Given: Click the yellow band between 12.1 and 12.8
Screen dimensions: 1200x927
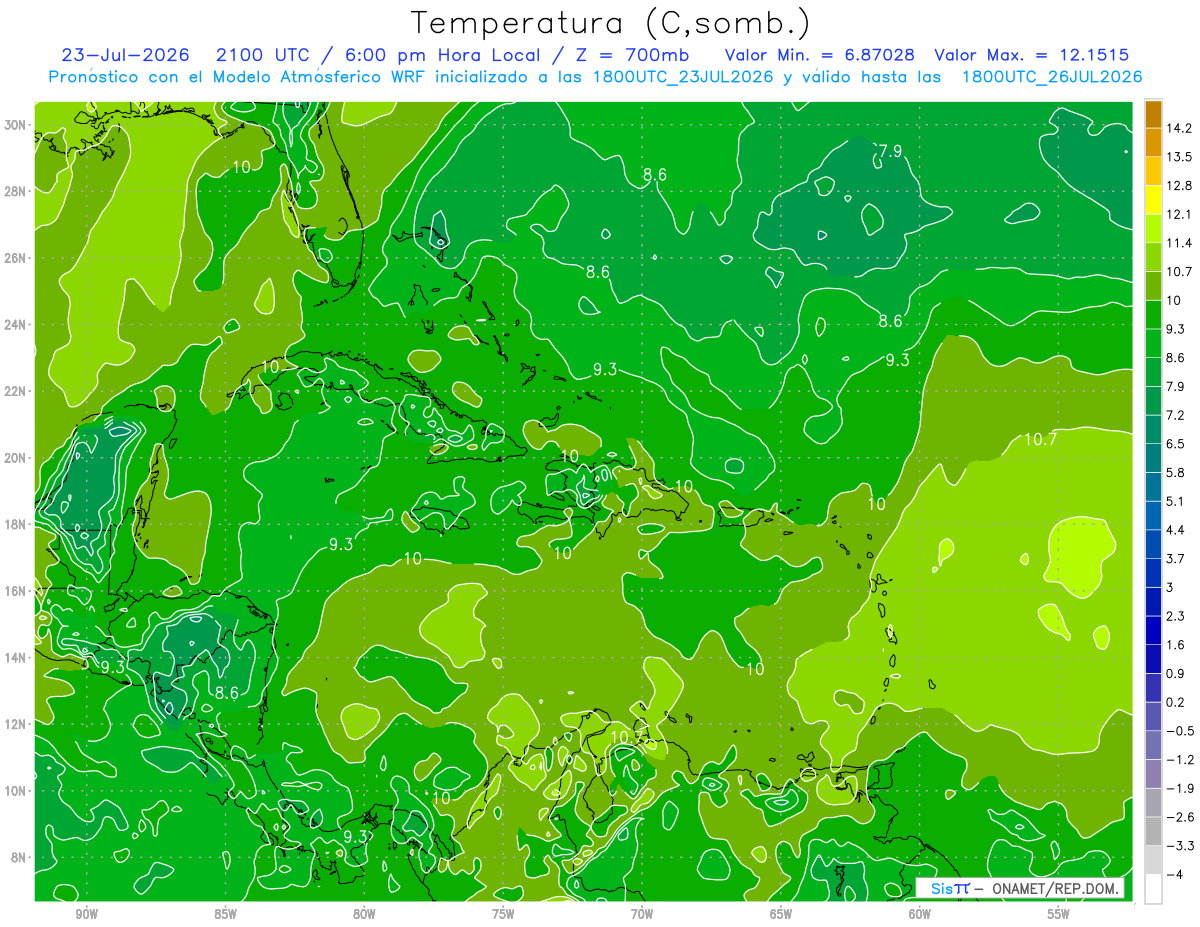Looking at the screenshot, I should (1153, 200).
